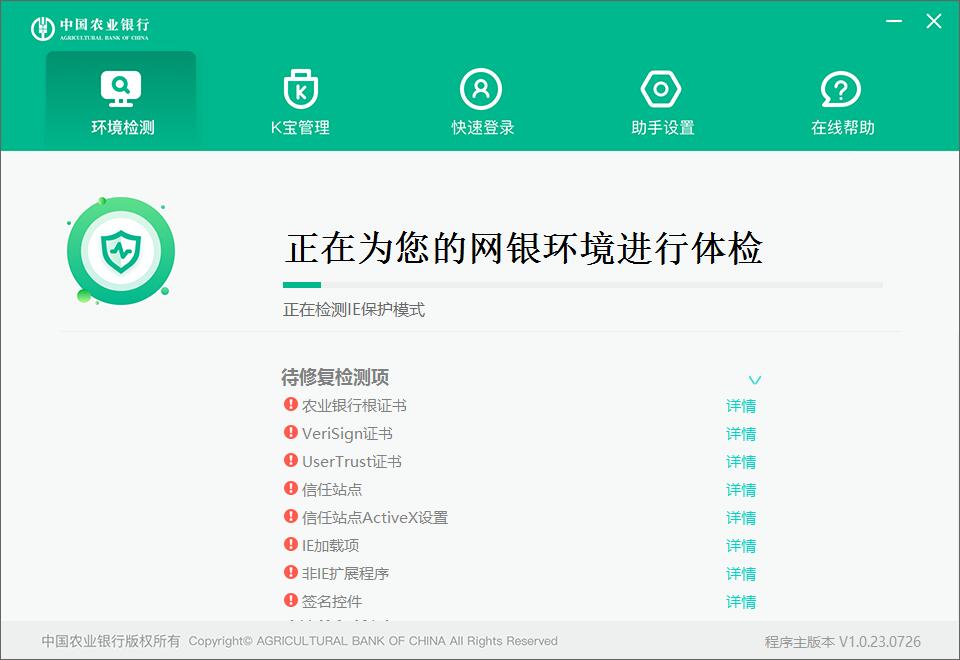View 详情 for 非IE扩展程序

741,574
